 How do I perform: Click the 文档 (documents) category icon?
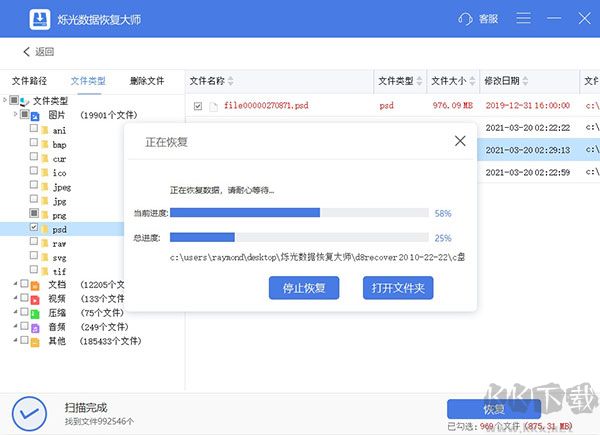tap(35, 284)
